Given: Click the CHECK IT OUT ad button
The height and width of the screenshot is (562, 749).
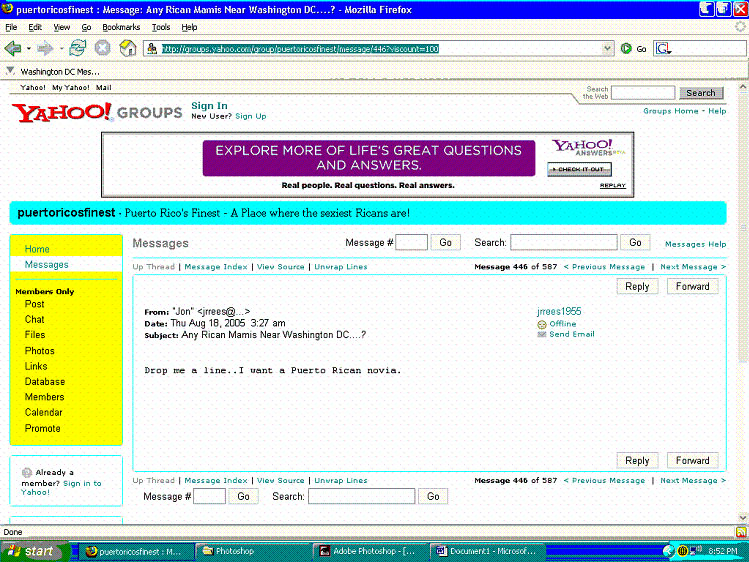Looking at the screenshot, I should point(579,169).
